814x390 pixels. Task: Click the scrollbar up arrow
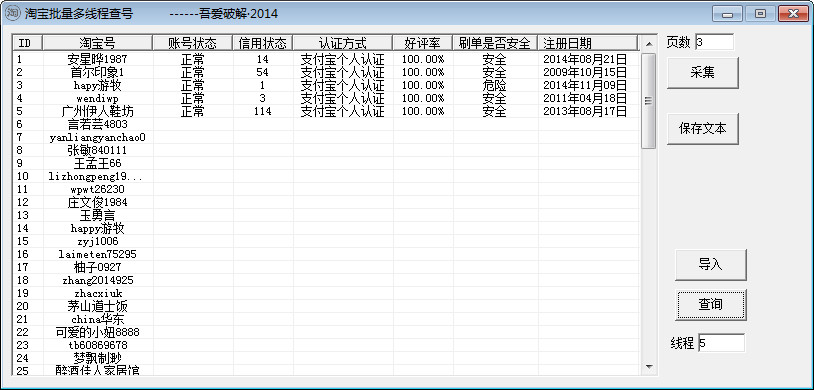[648, 43]
